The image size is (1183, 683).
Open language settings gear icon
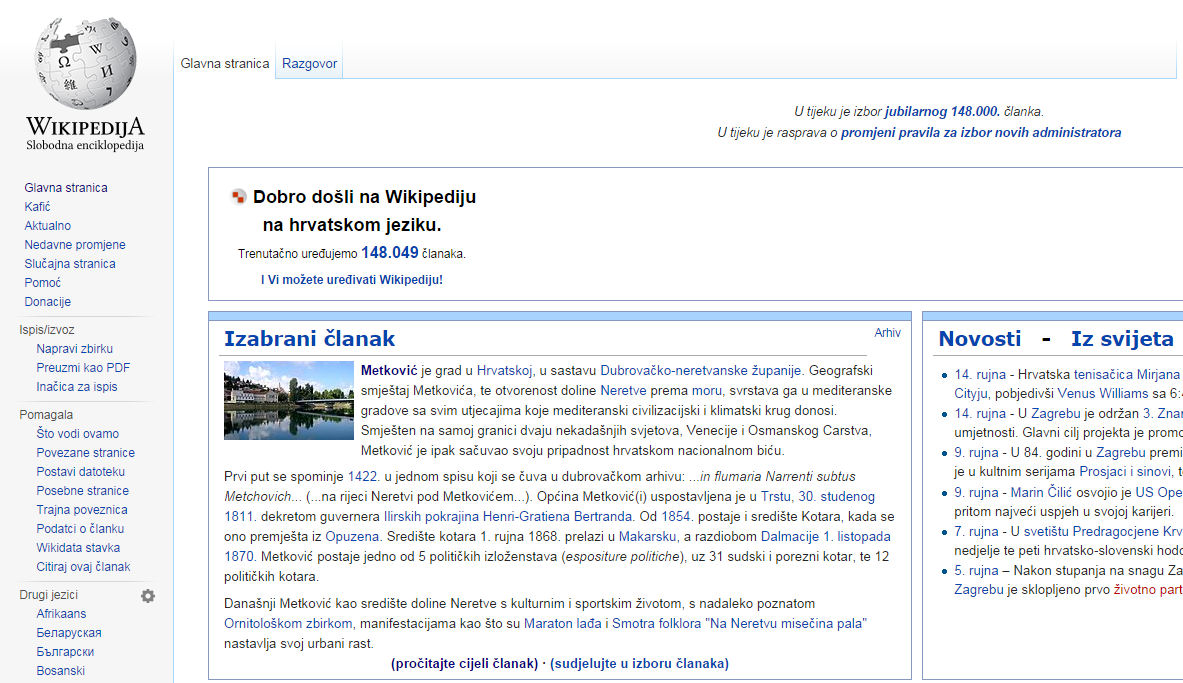(148, 596)
